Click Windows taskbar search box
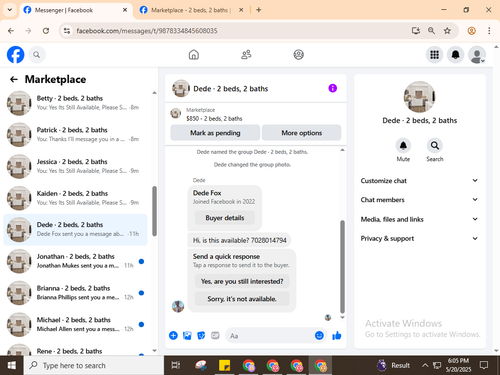500x375 pixels. (94, 365)
